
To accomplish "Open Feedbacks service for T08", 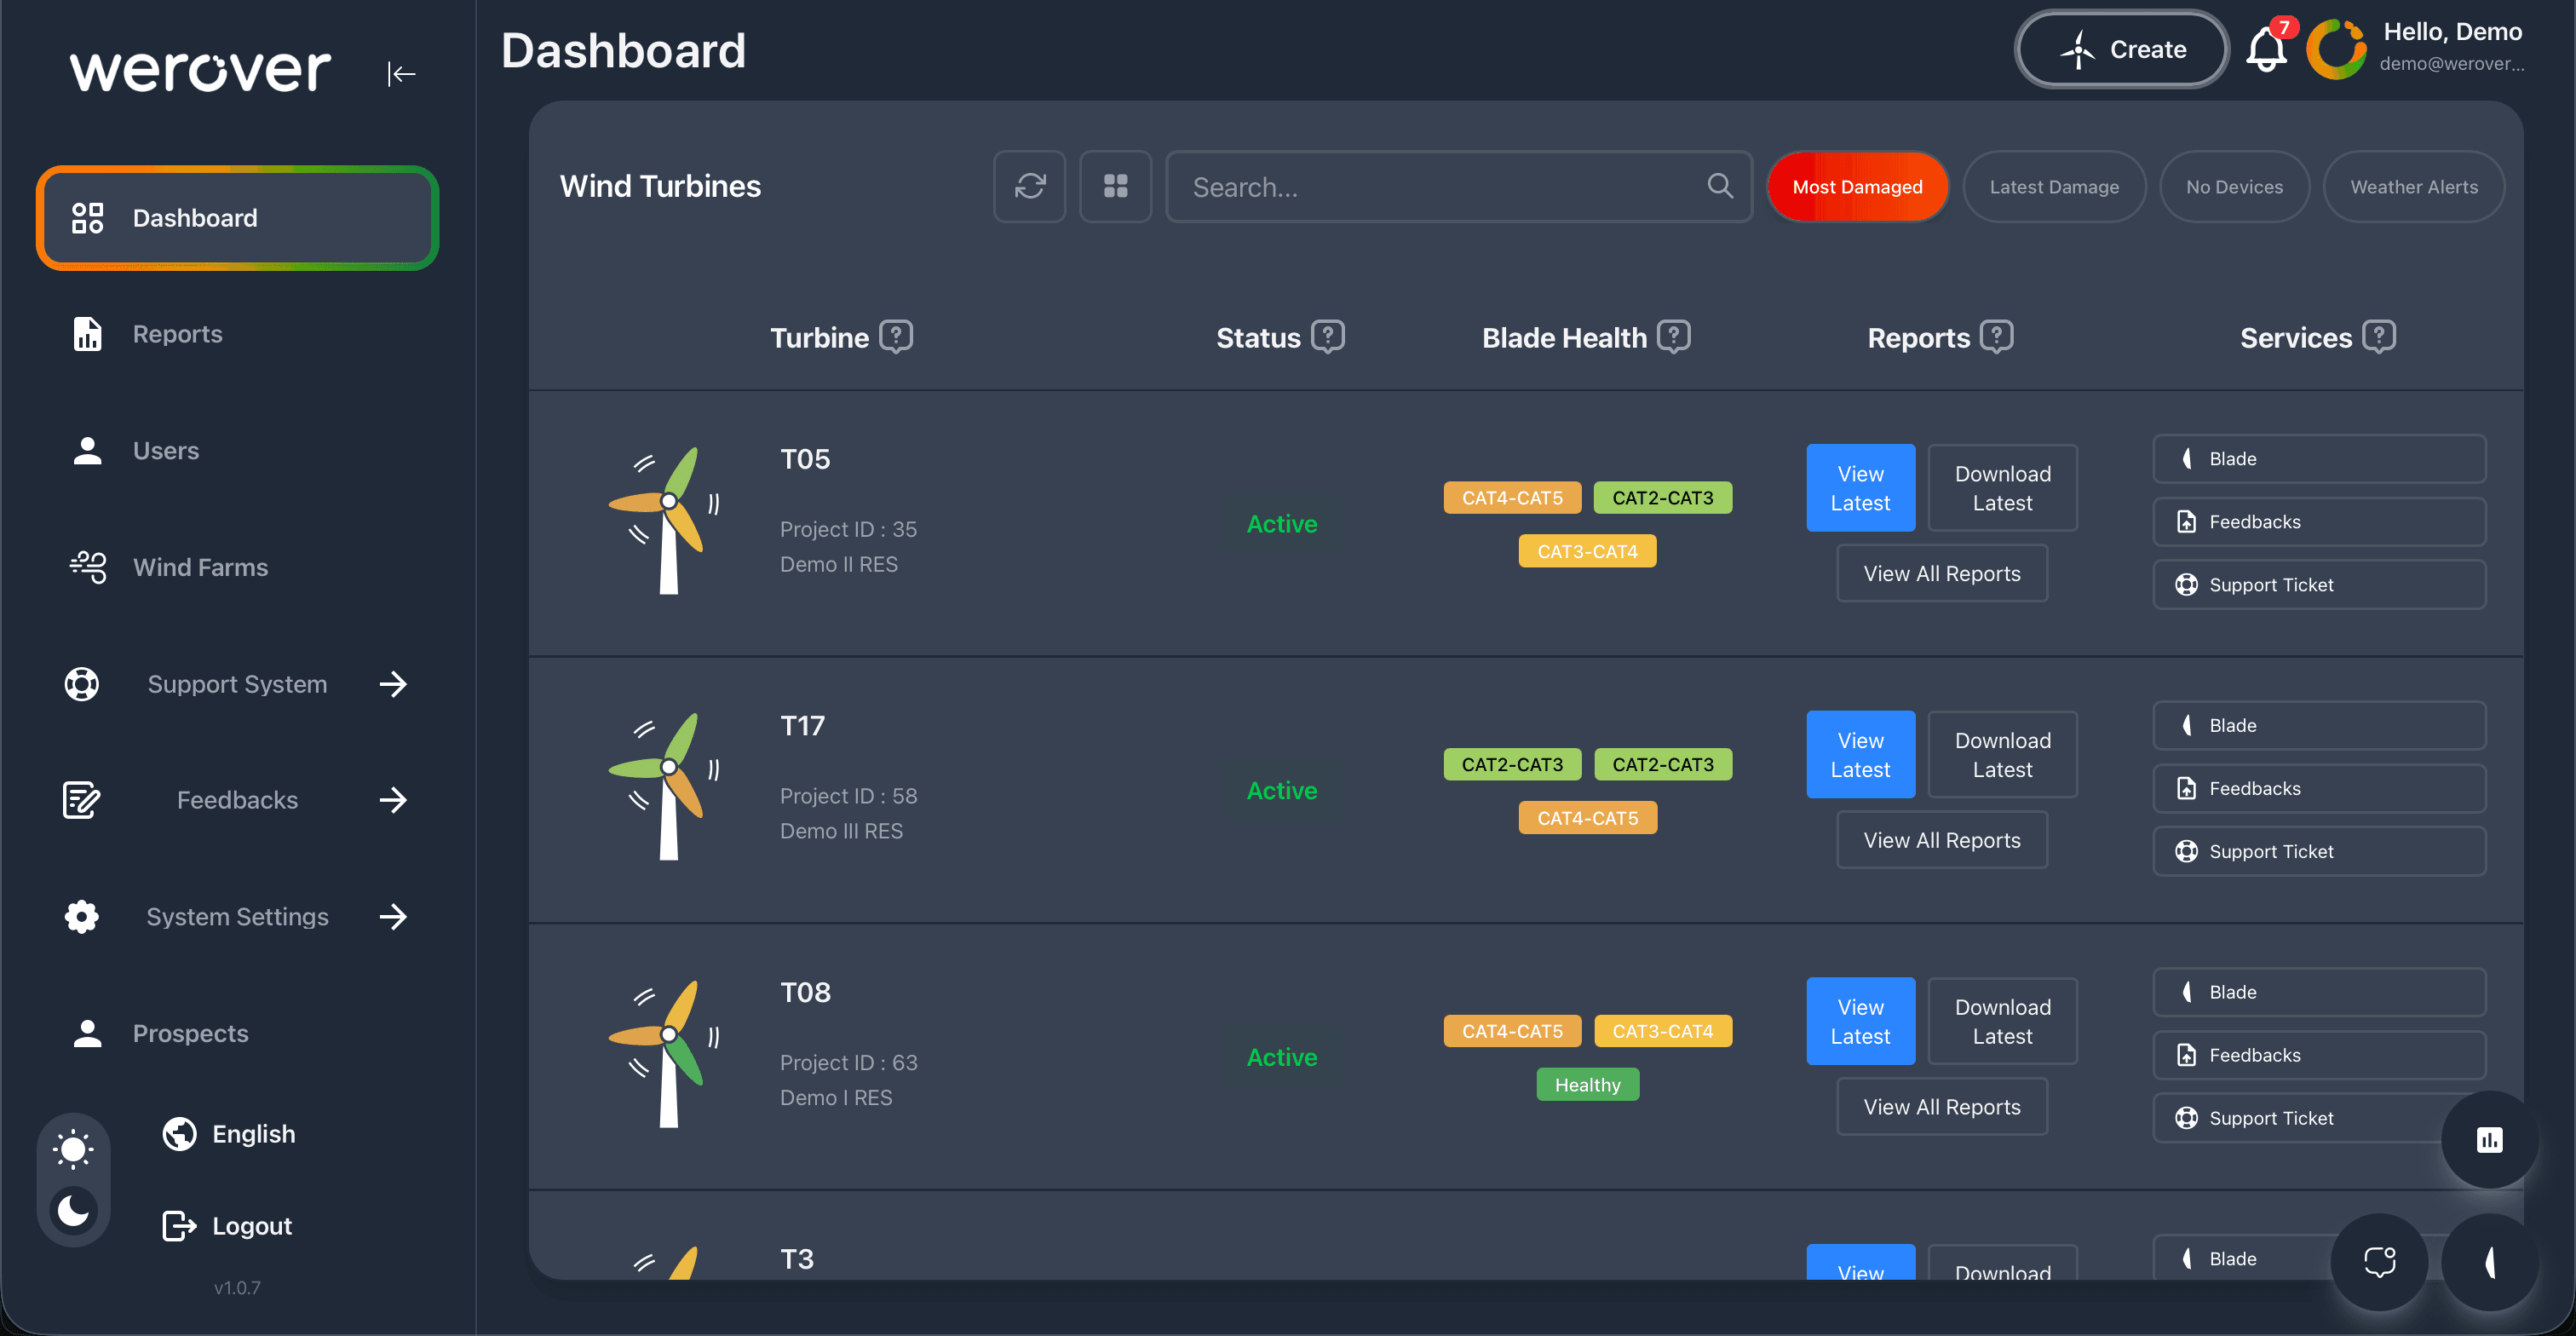I will point(2319,1055).
